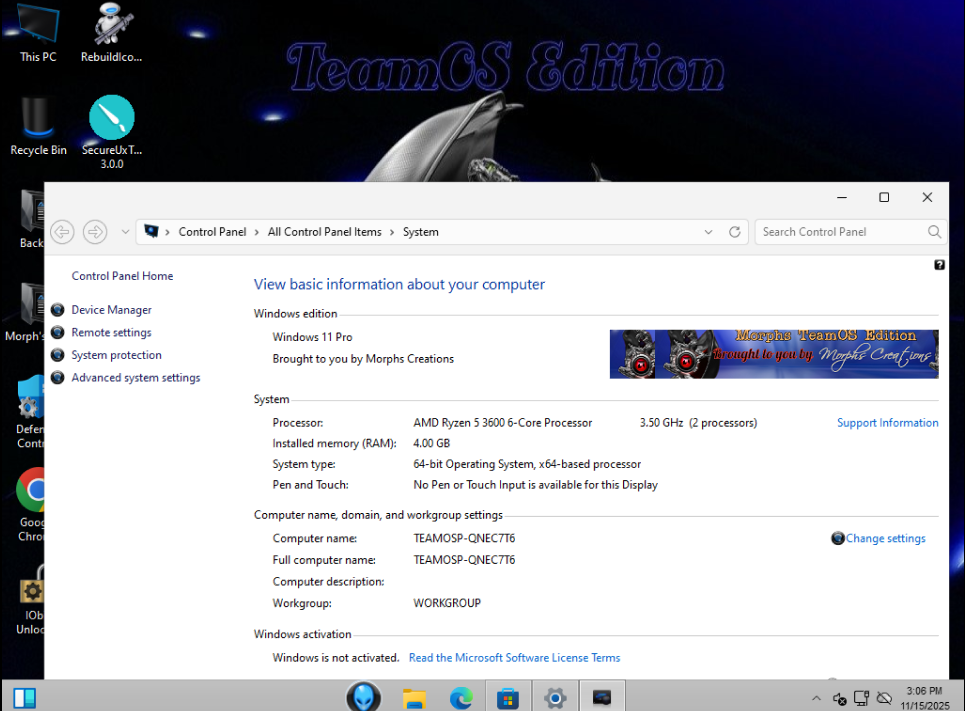Image resolution: width=965 pixels, height=711 pixels.
Task: Click the Alienware start orb on taskbar
Action: (x=364, y=697)
